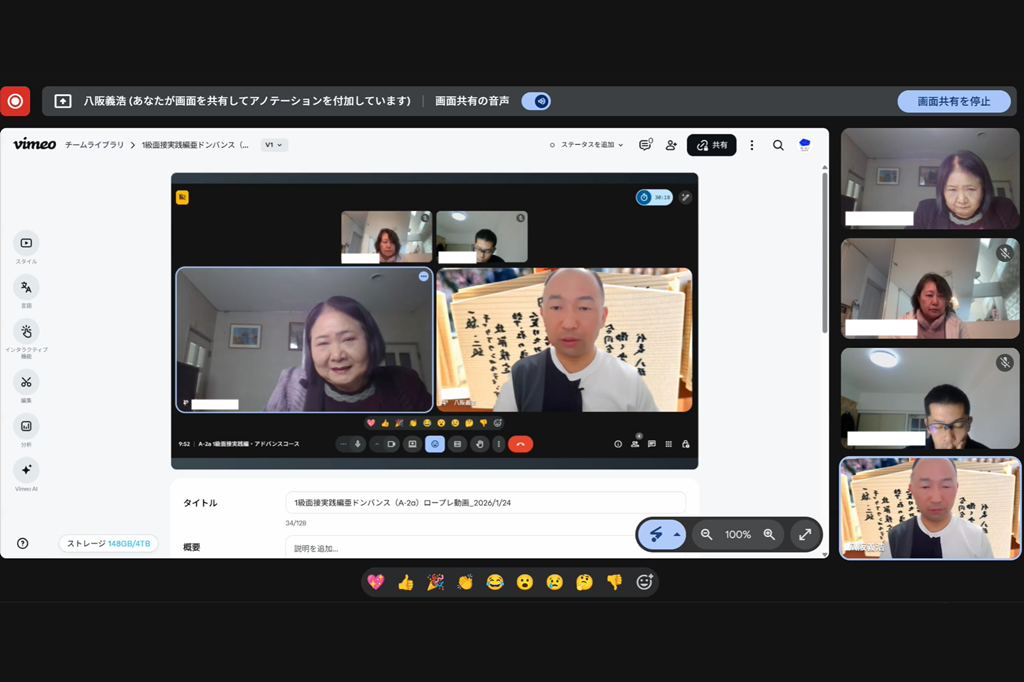Click the language (言語) translate icon

26,287
